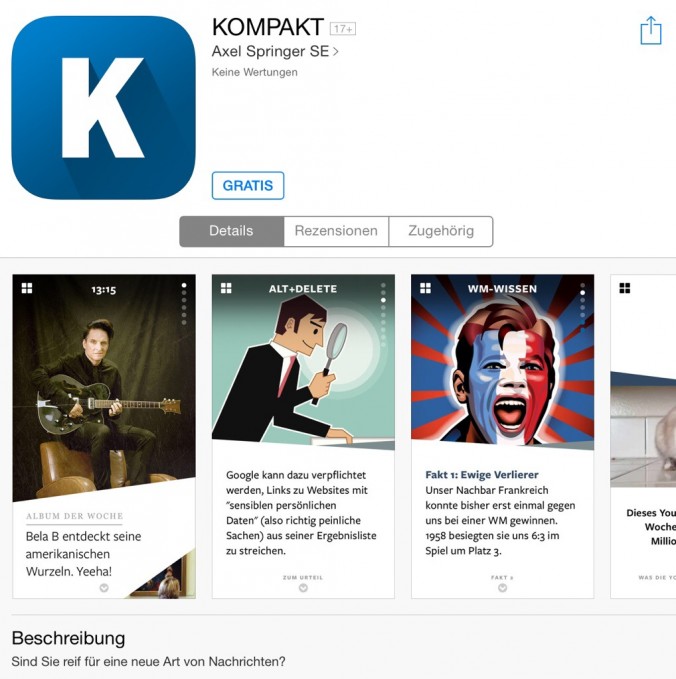Tap grid icon on ALT+DELETE screenshot
Image resolution: width=676 pixels, height=679 pixels.
tap(226, 288)
